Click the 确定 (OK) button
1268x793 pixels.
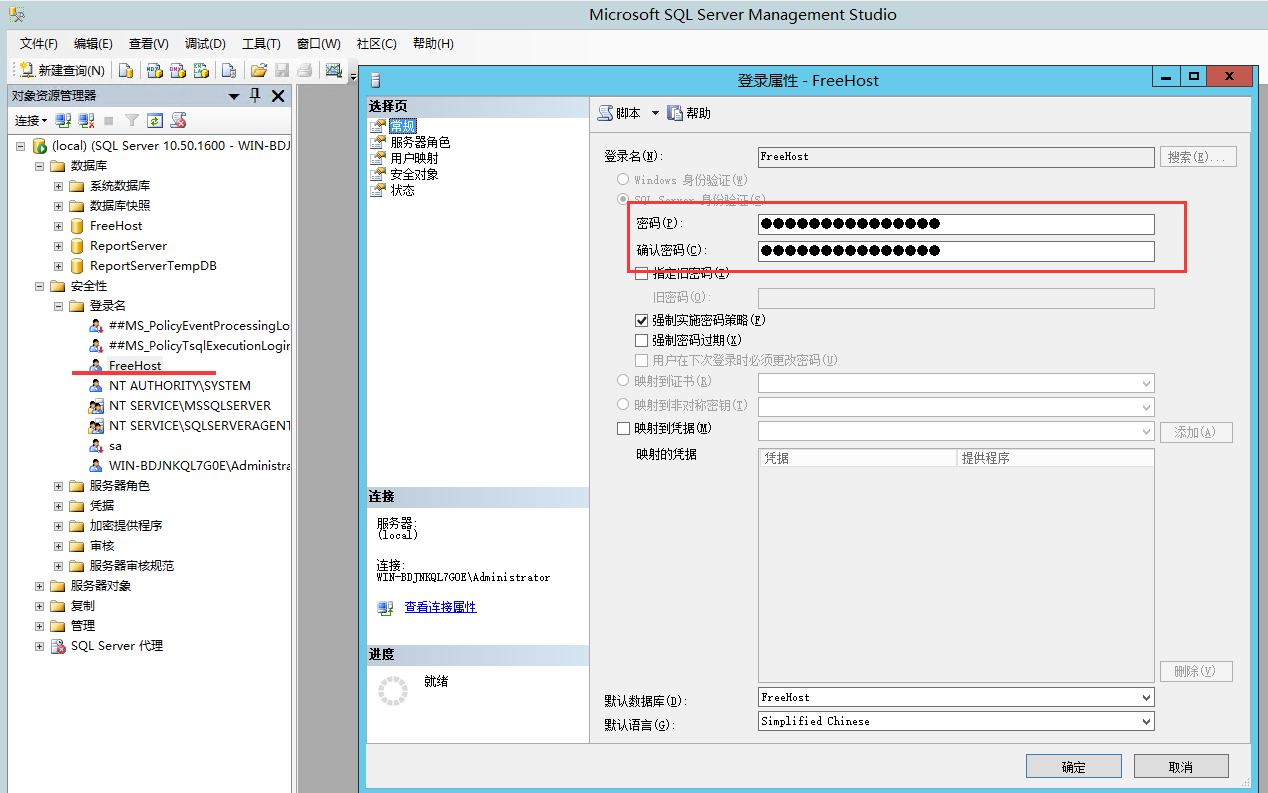pyautogui.click(x=1073, y=767)
